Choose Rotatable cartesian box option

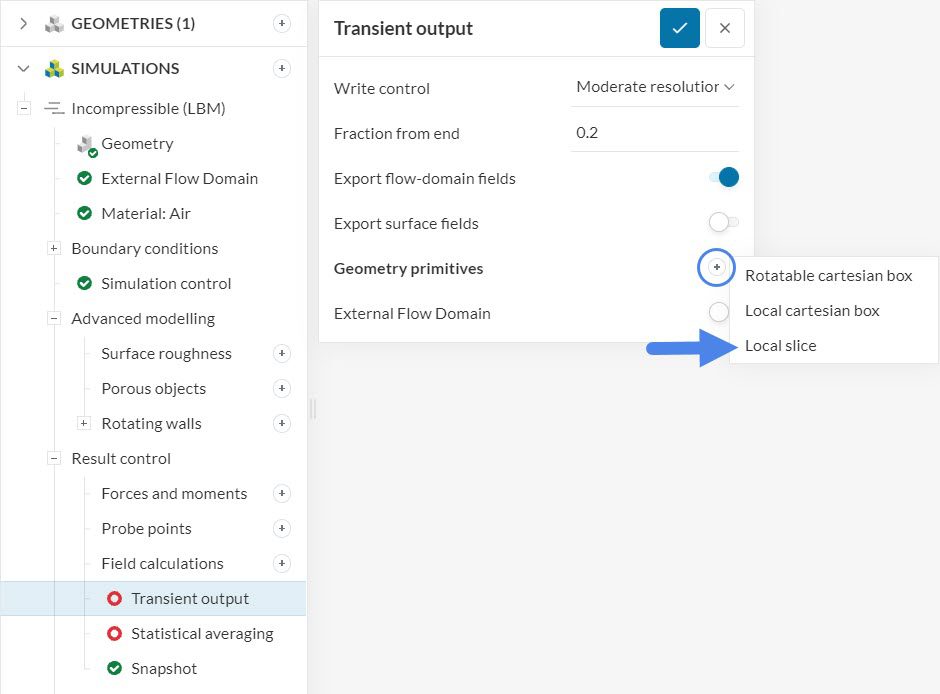(x=828, y=275)
